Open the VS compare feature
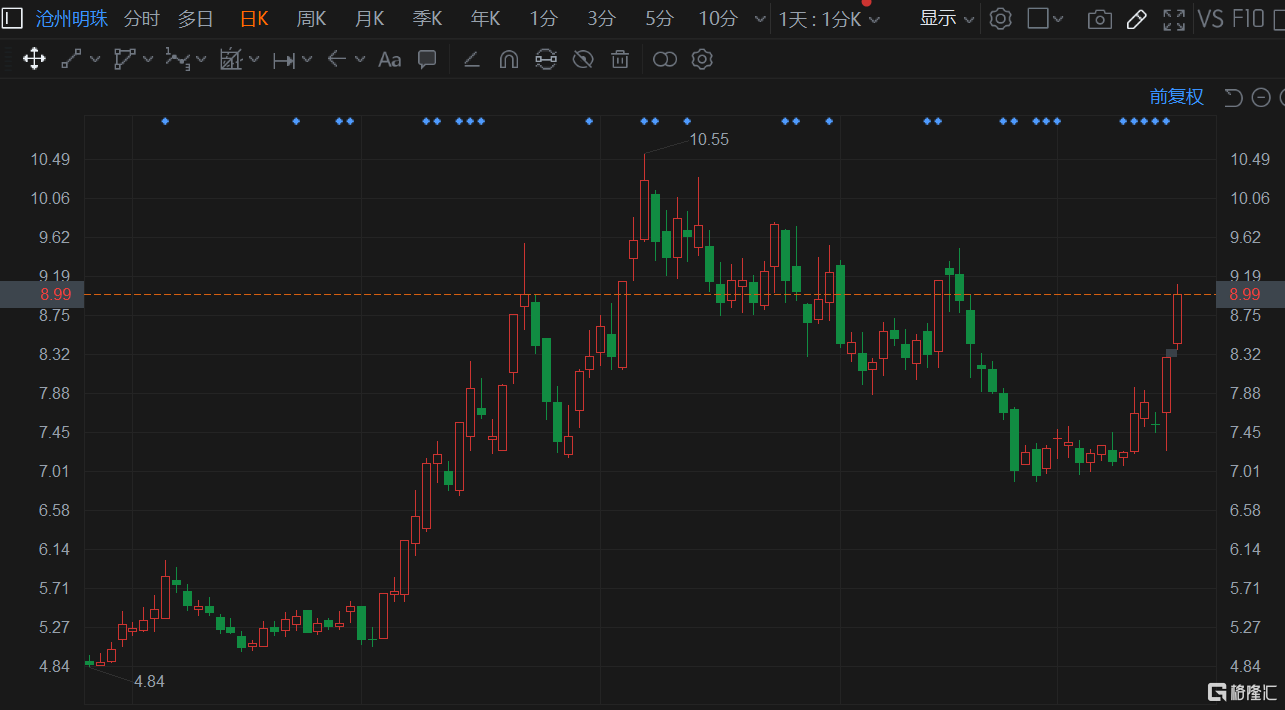This screenshot has height=710, width=1285. point(1210,18)
